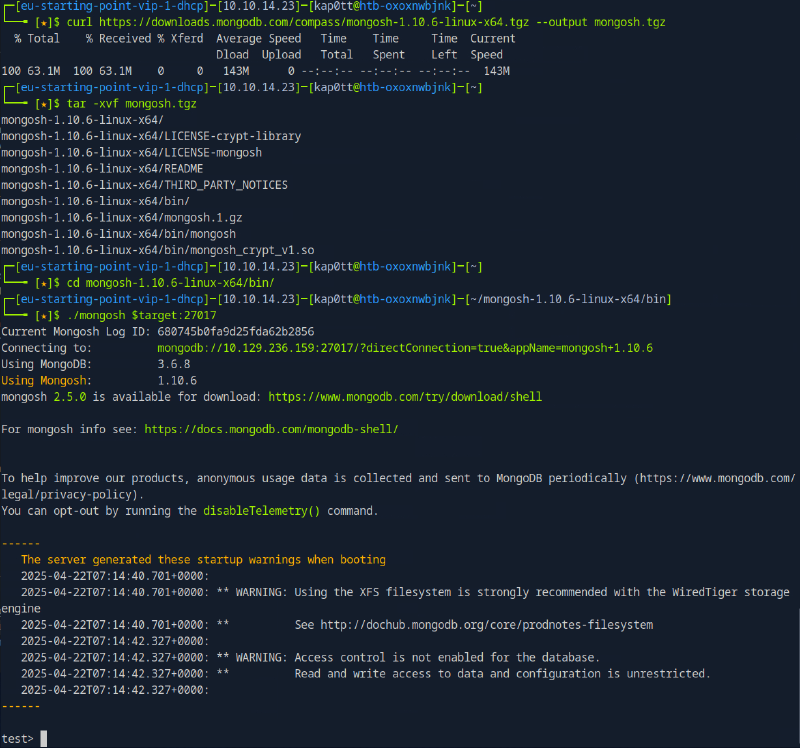Click the startup warnings heading text
This screenshot has width=800, height=748.
[203, 560]
